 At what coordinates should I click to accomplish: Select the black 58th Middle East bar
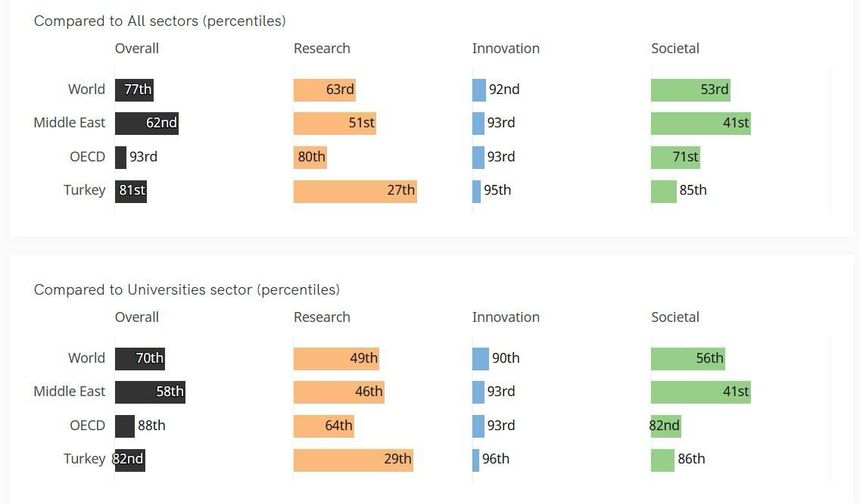click(150, 392)
